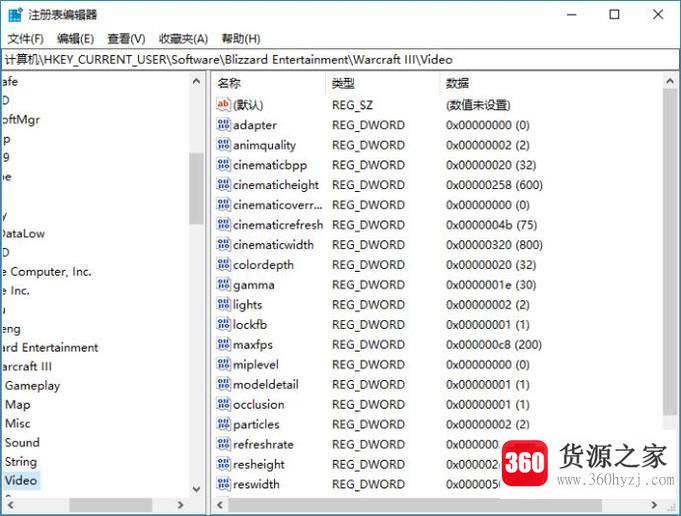This screenshot has width=681, height=516.
Task: Select the reswidth DWORD icon
Action: [x=223, y=484]
